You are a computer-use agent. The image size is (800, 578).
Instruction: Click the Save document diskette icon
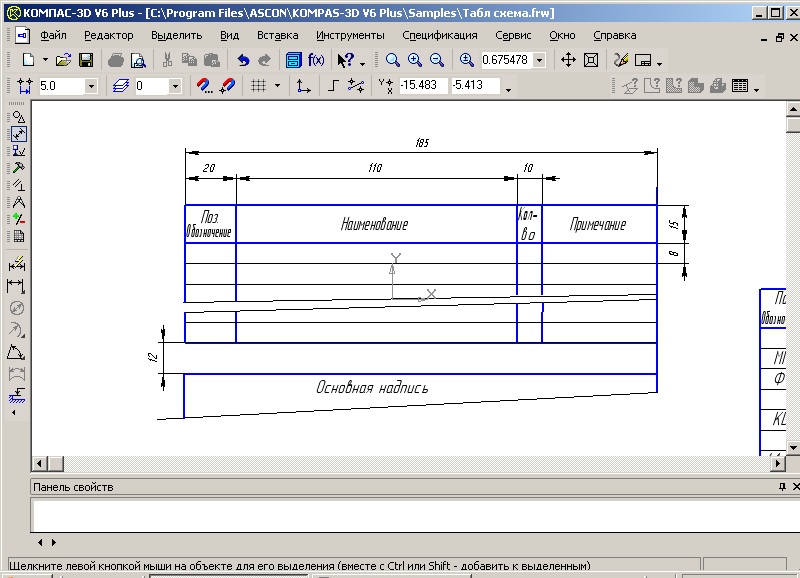(x=86, y=60)
